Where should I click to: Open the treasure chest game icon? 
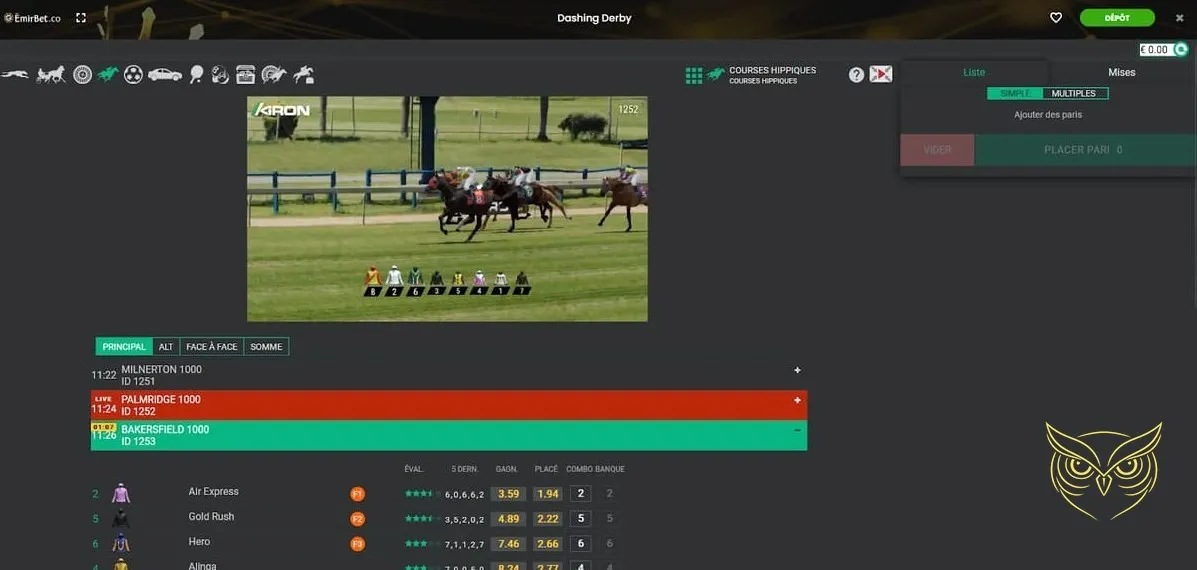coord(245,74)
